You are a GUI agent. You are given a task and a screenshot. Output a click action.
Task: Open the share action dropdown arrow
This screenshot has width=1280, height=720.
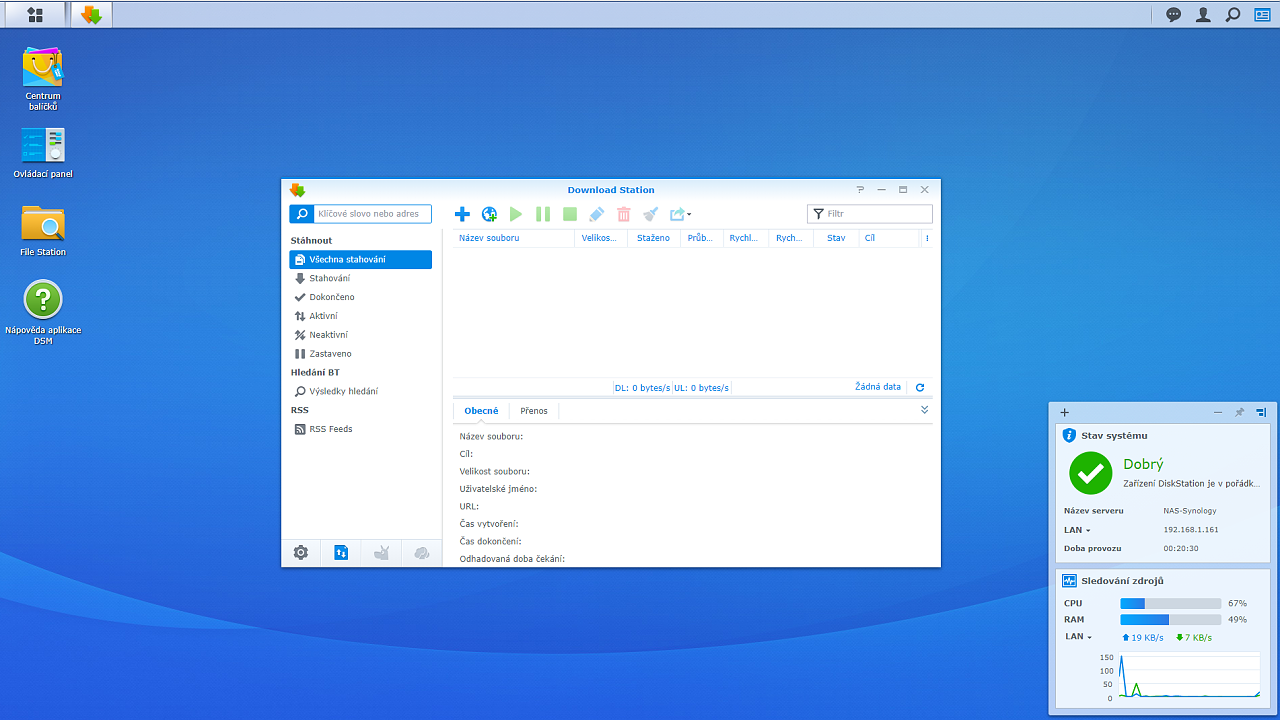pos(689,215)
